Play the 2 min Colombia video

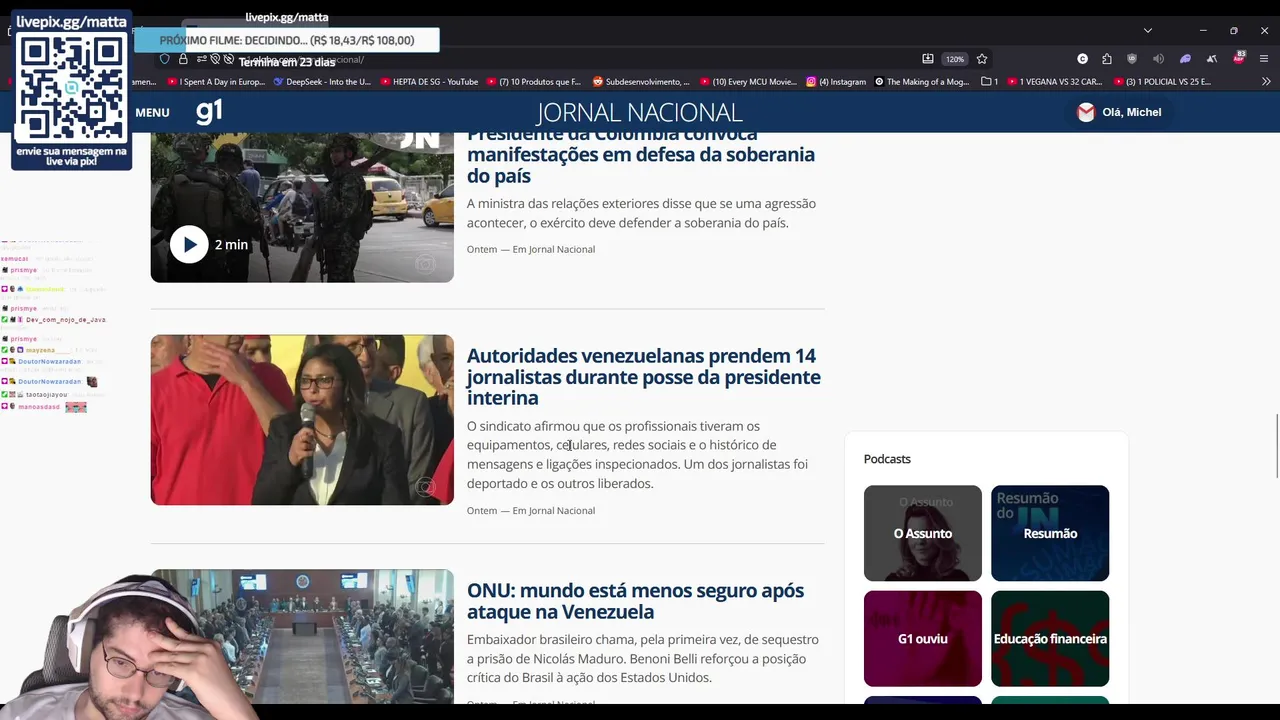pos(189,244)
